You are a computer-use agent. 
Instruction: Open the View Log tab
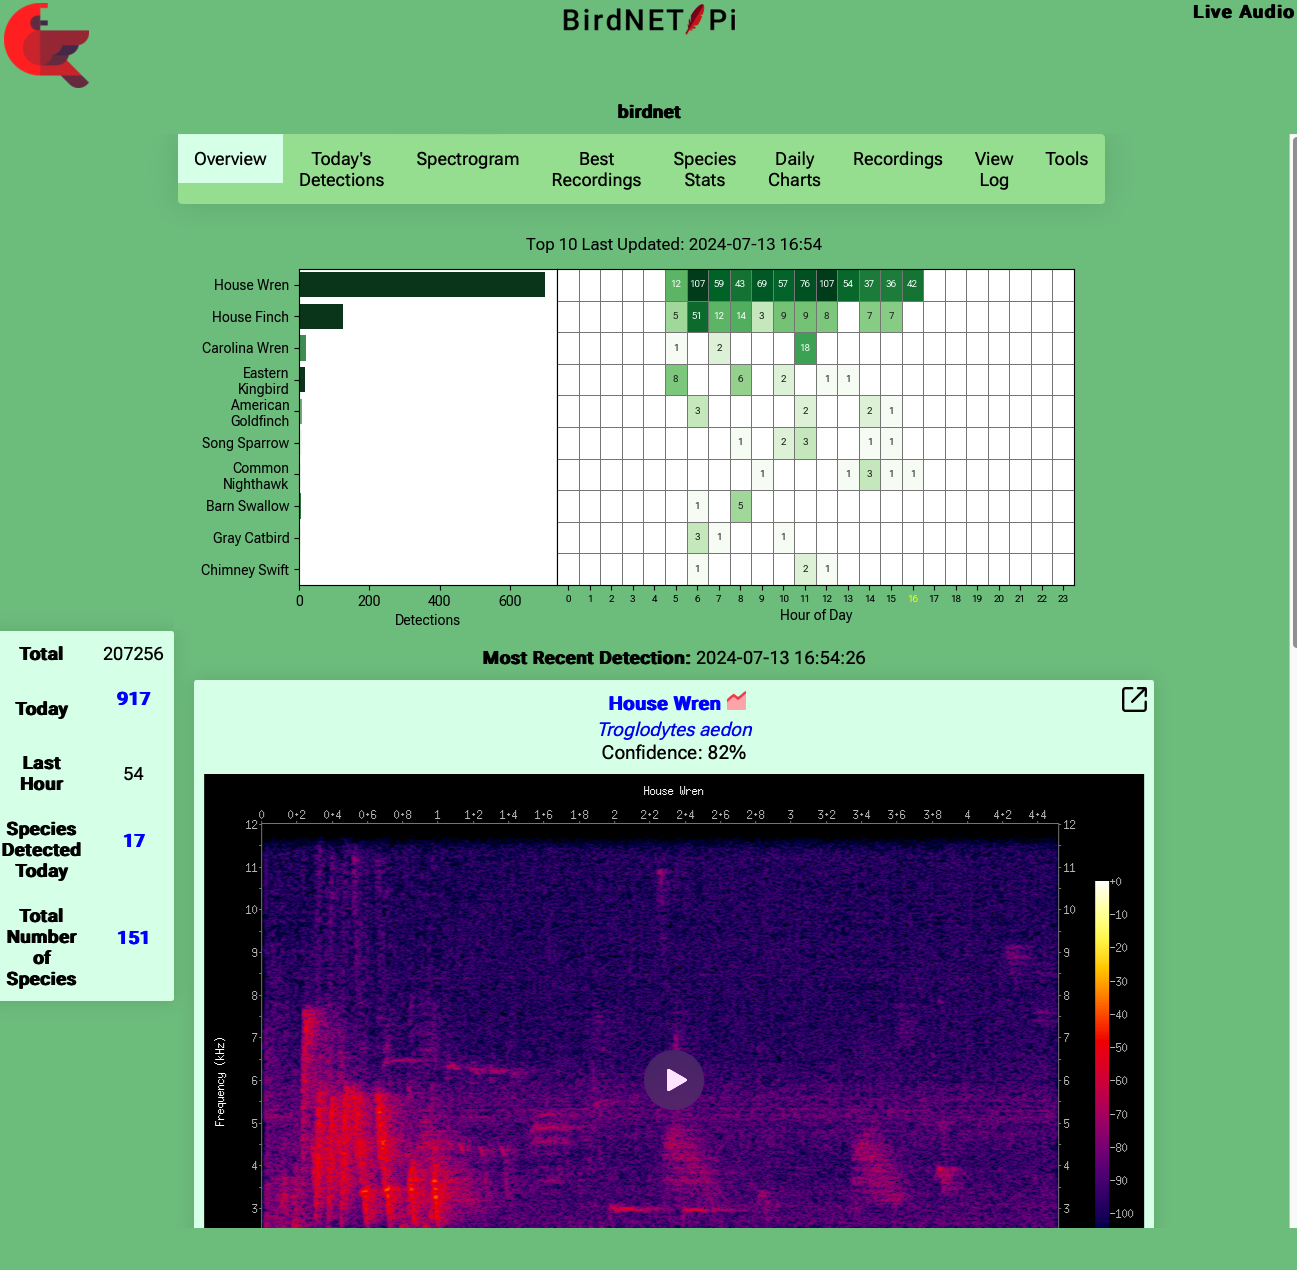(993, 169)
